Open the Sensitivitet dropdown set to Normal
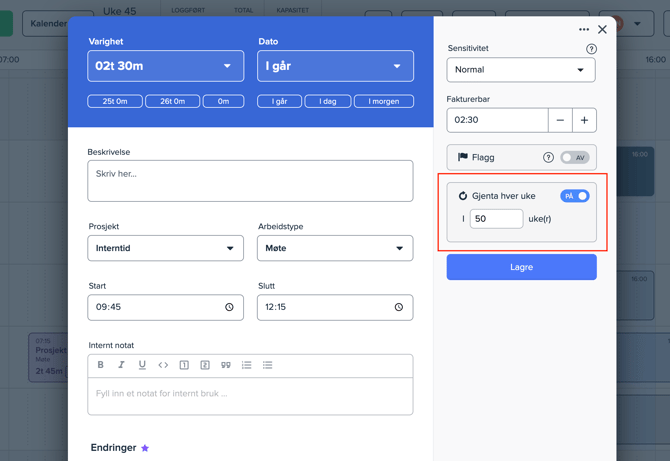Viewport: 670px width, 461px height. tap(521, 70)
